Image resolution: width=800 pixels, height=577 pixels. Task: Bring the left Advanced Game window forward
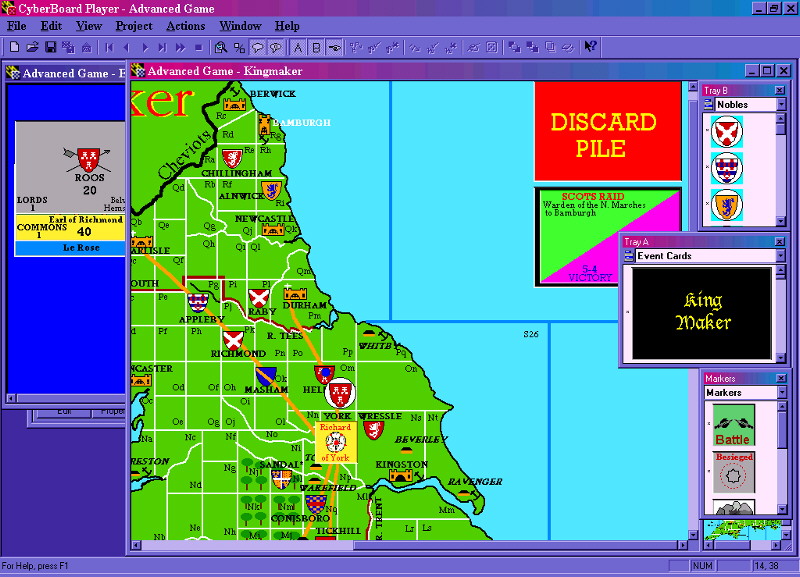65,73
